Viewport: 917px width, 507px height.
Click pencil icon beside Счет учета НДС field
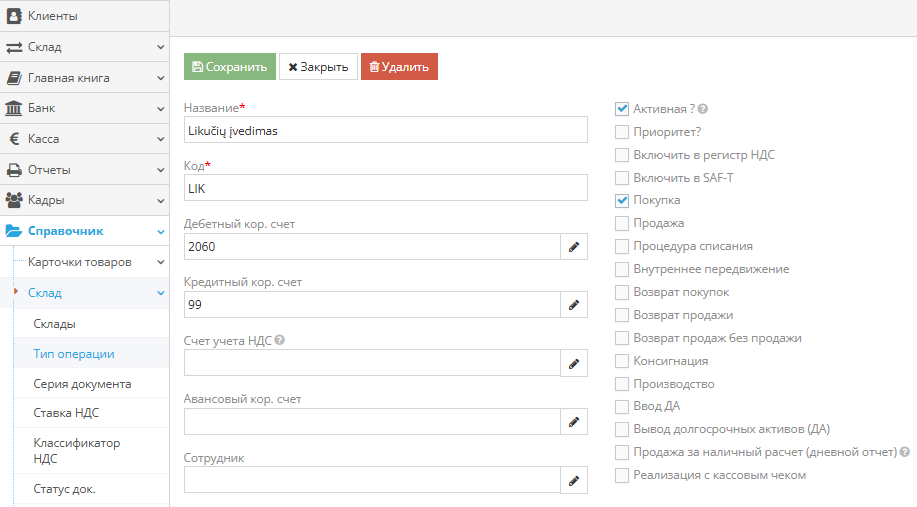pyautogui.click(x=574, y=364)
